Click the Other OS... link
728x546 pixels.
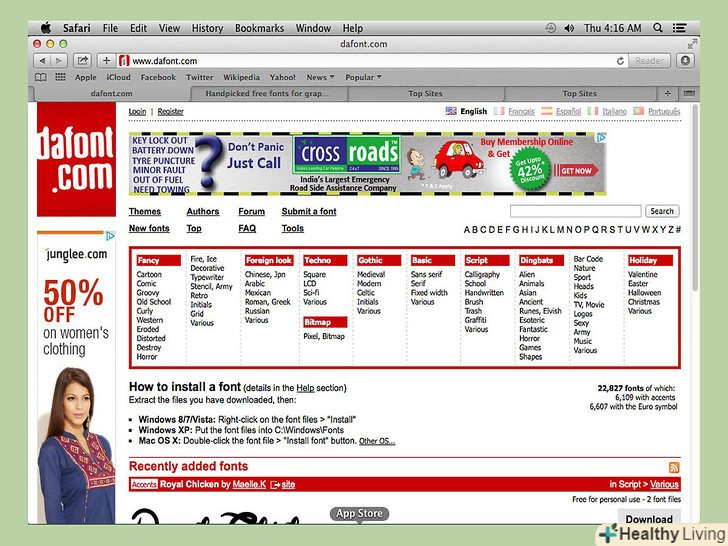click(377, 441)
